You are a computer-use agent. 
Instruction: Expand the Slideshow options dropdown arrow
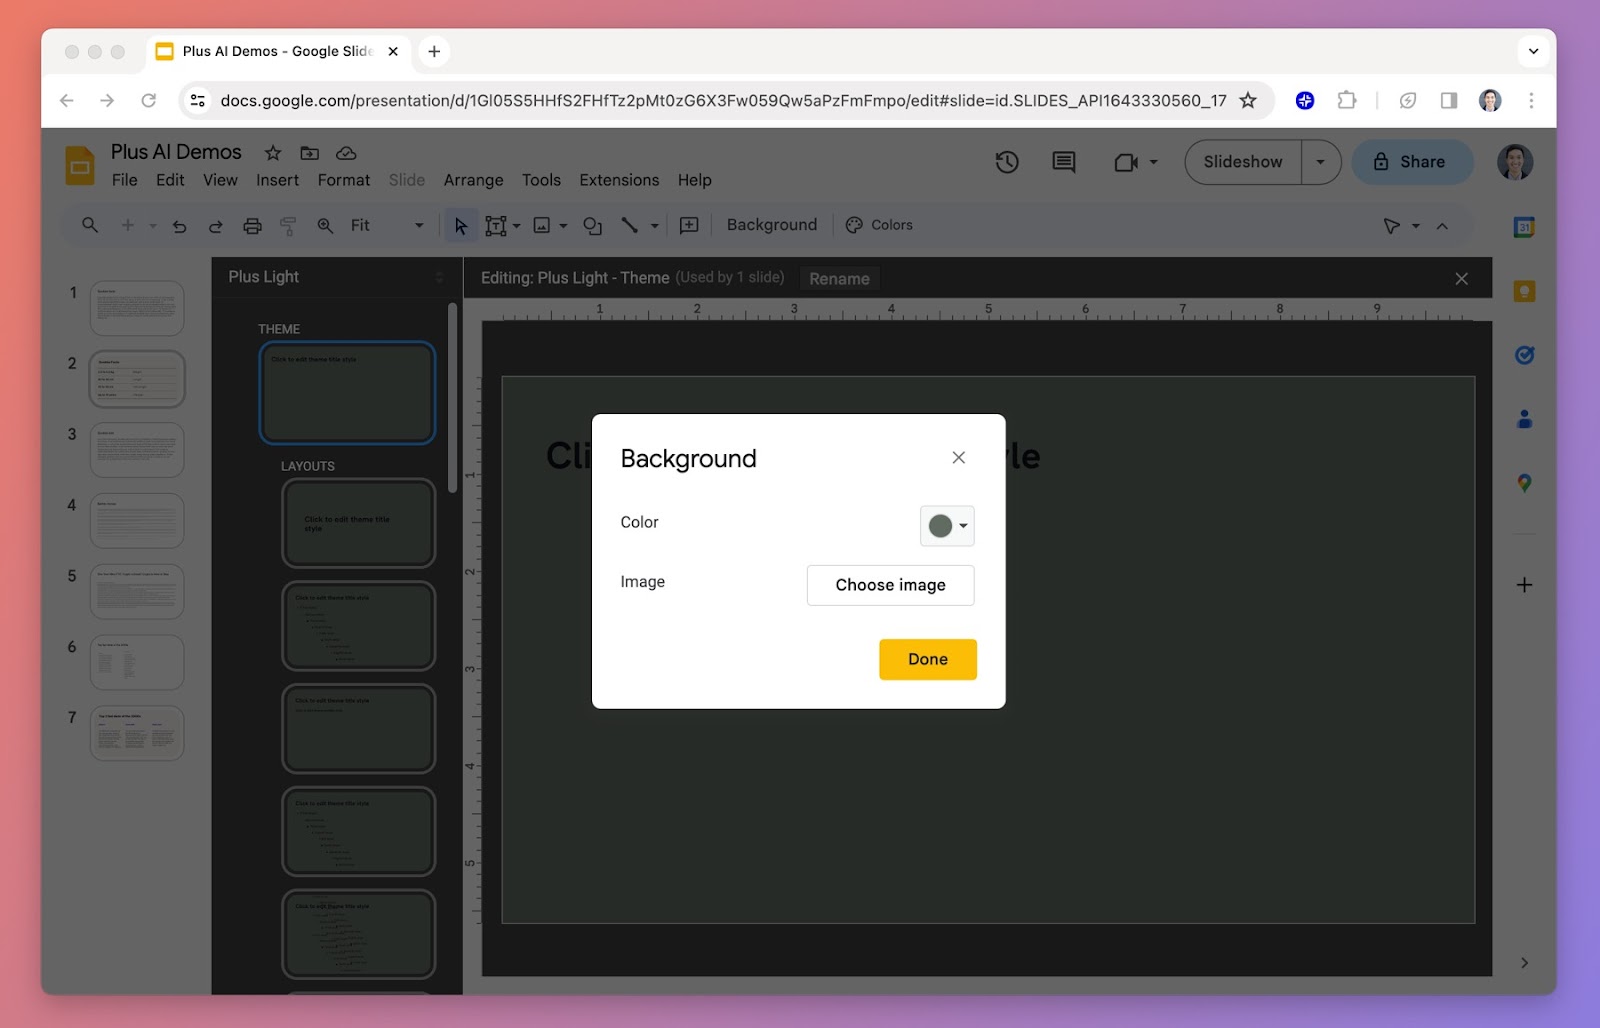[x=1320, y=162]
